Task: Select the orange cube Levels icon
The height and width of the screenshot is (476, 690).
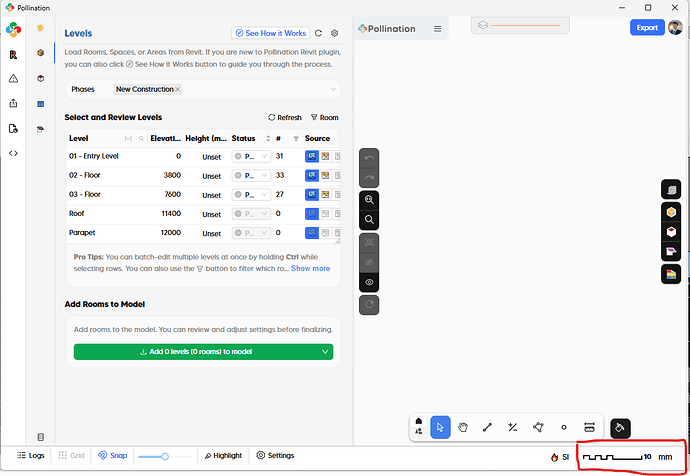Action: (x=40, y=53)
